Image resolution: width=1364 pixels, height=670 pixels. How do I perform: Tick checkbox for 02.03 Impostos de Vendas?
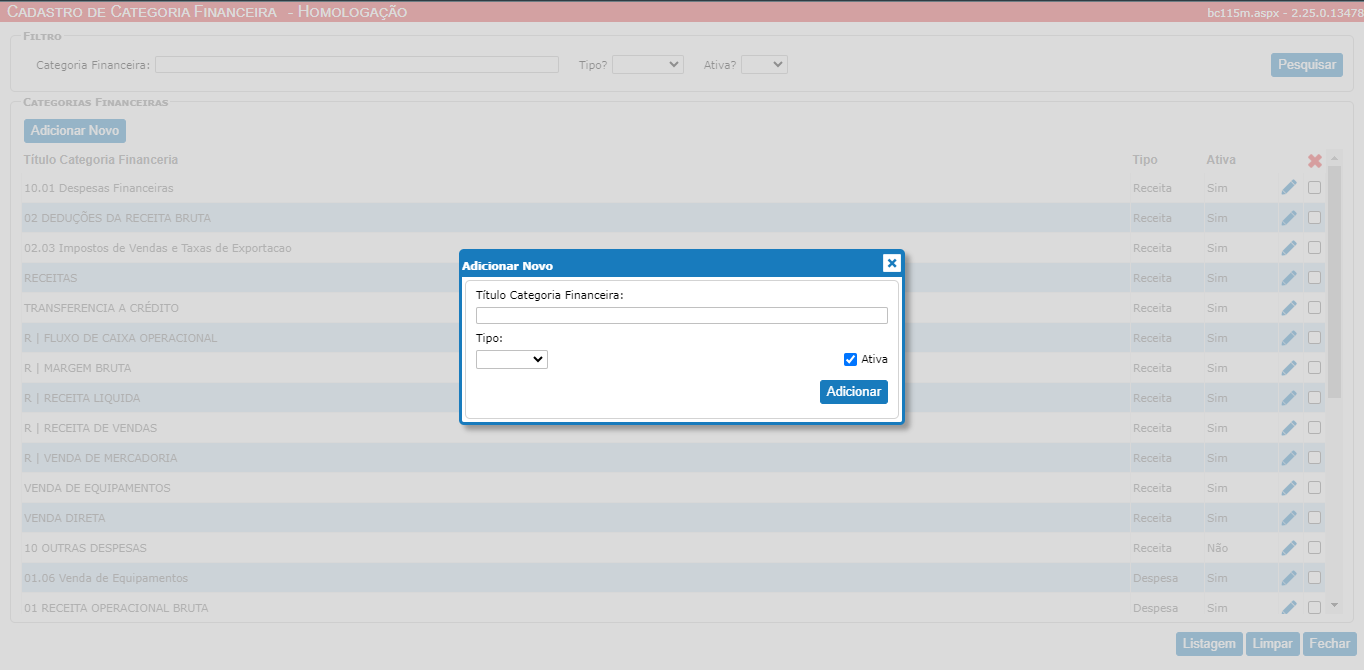1315,247
